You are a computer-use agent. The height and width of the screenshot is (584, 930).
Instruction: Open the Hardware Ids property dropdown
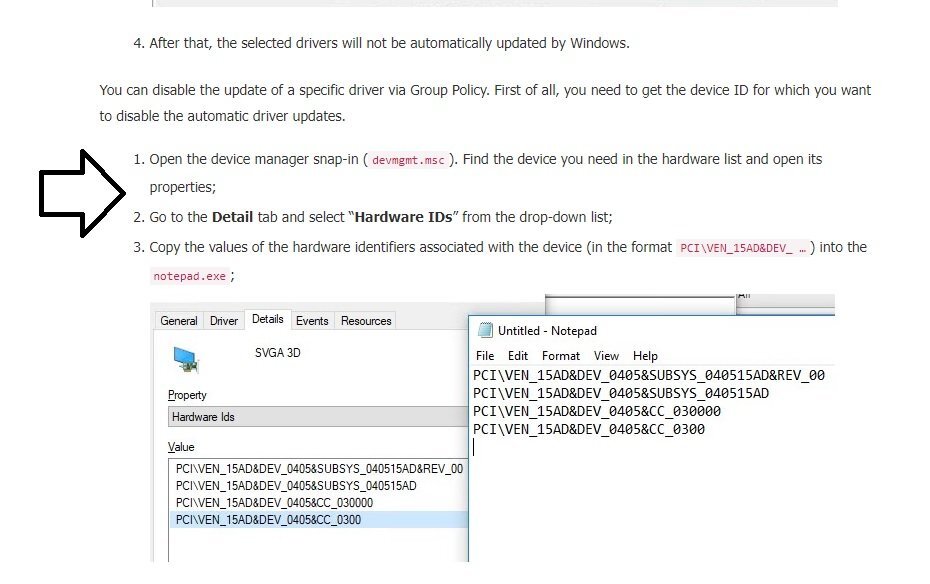pyautogui.click(x=318, y=417)
